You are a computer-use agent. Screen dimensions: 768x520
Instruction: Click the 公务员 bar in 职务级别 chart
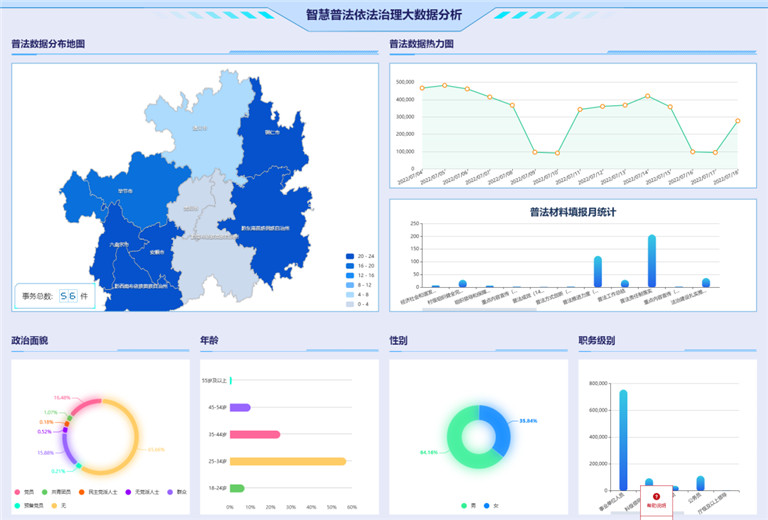[700, 483]
